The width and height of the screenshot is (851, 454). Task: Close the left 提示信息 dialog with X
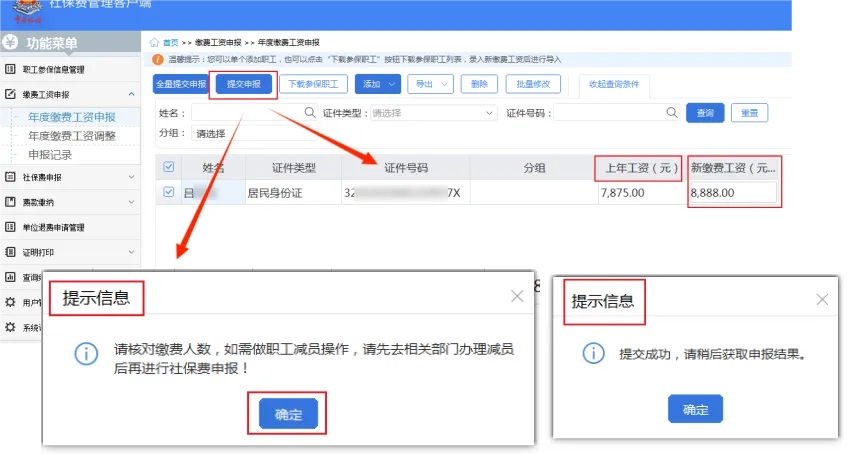[517, 296]
